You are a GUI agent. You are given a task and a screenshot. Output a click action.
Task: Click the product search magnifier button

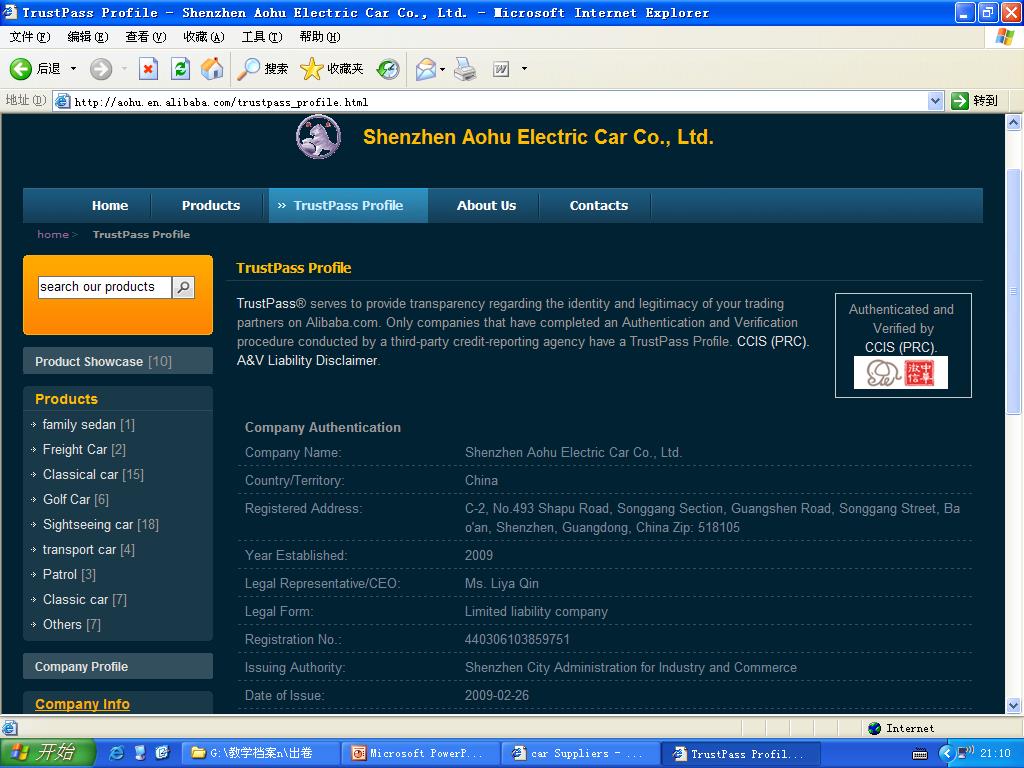pos(184,287)
